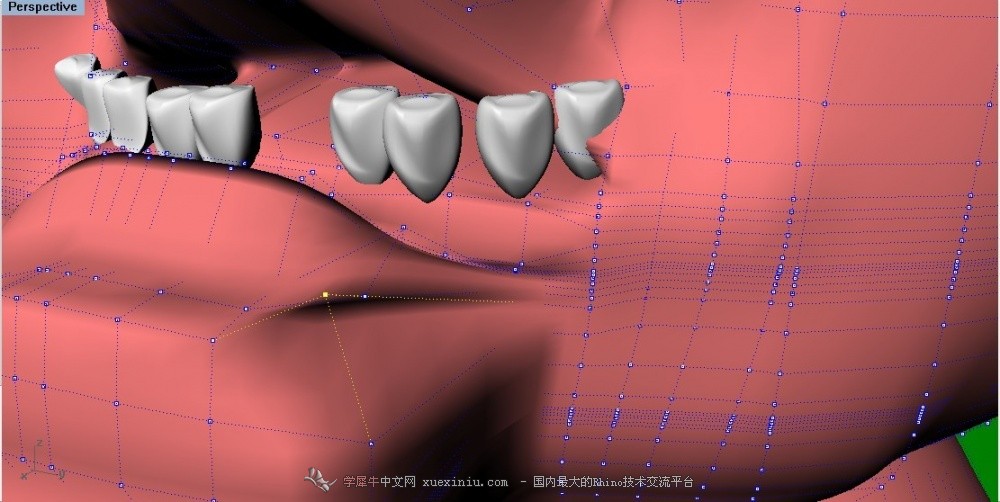1000x502 pixels.
Task: Click the Rhino logo in the watermark
Action: [320, 478]
